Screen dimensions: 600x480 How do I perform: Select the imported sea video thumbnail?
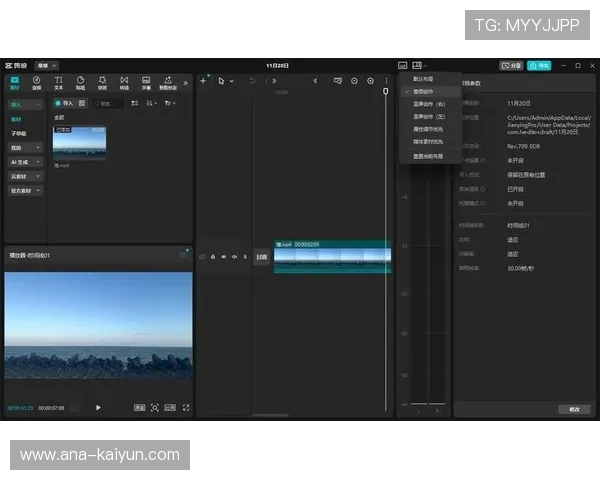pyautogui.click(x=79, y=143)
